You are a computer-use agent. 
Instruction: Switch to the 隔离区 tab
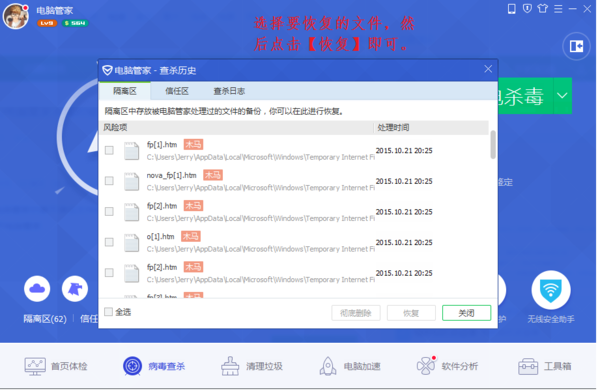[124, 91]
